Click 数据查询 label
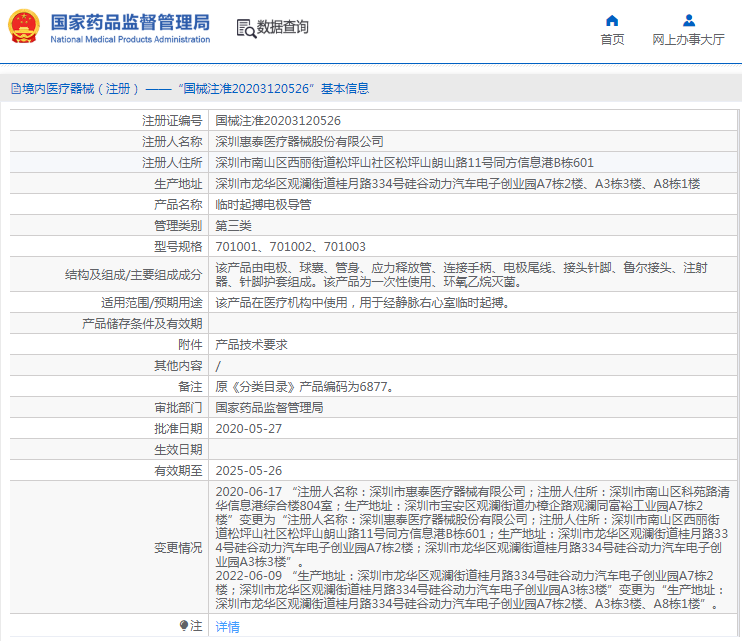This screenshot has width=742, height=641. (x=283, y=27)
